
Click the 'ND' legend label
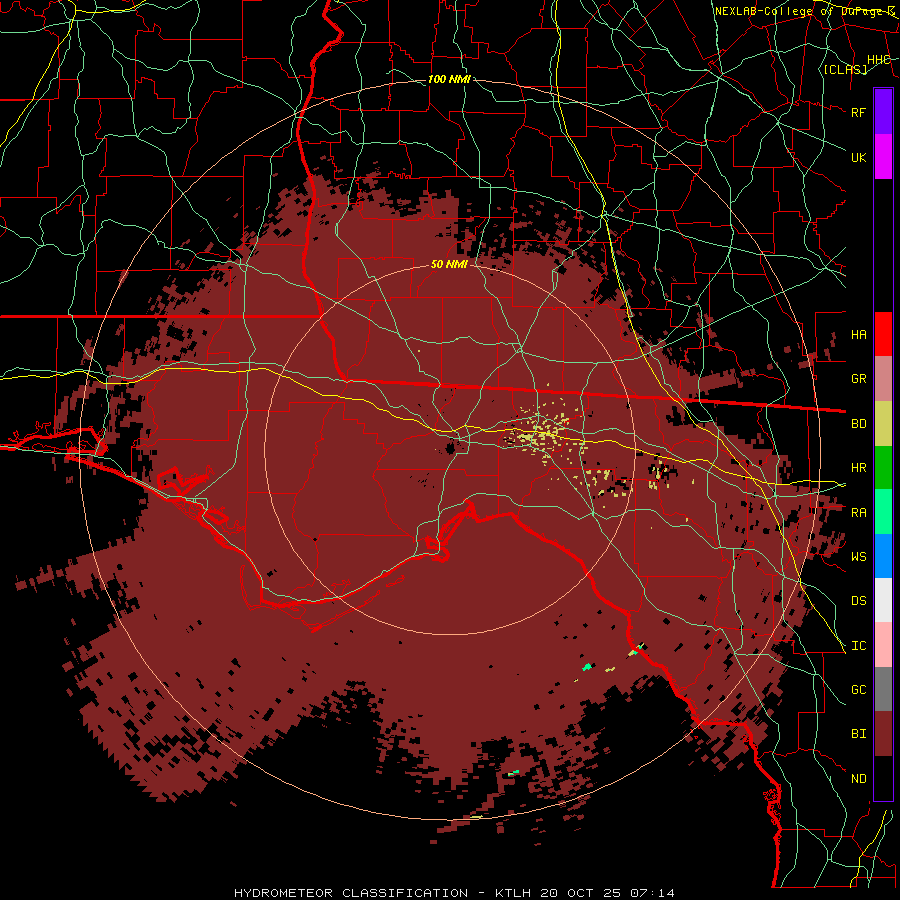[858, 779]
